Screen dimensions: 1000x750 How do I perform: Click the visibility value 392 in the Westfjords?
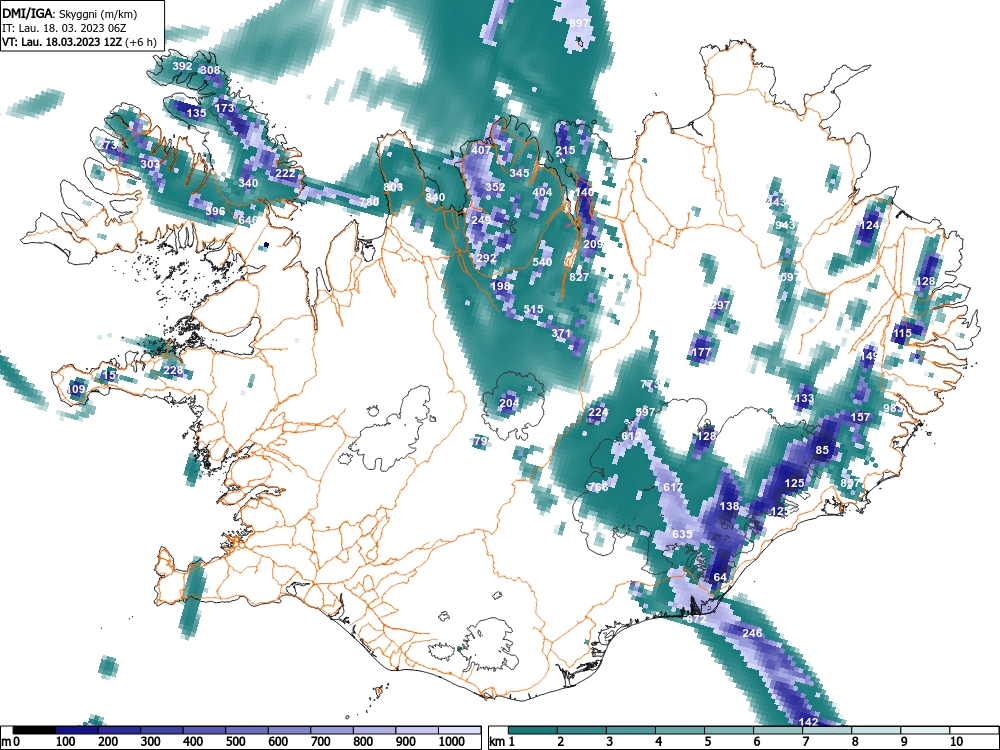182,66
